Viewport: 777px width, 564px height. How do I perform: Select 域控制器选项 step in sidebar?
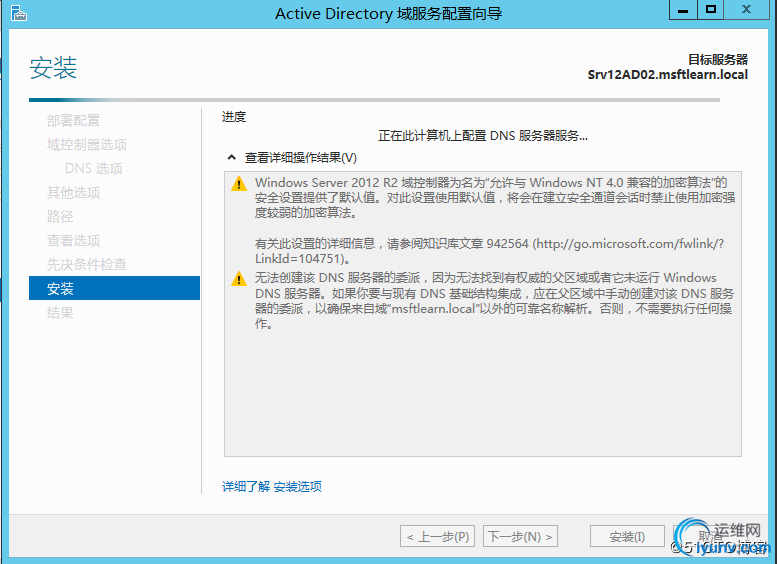click(87, 145)
